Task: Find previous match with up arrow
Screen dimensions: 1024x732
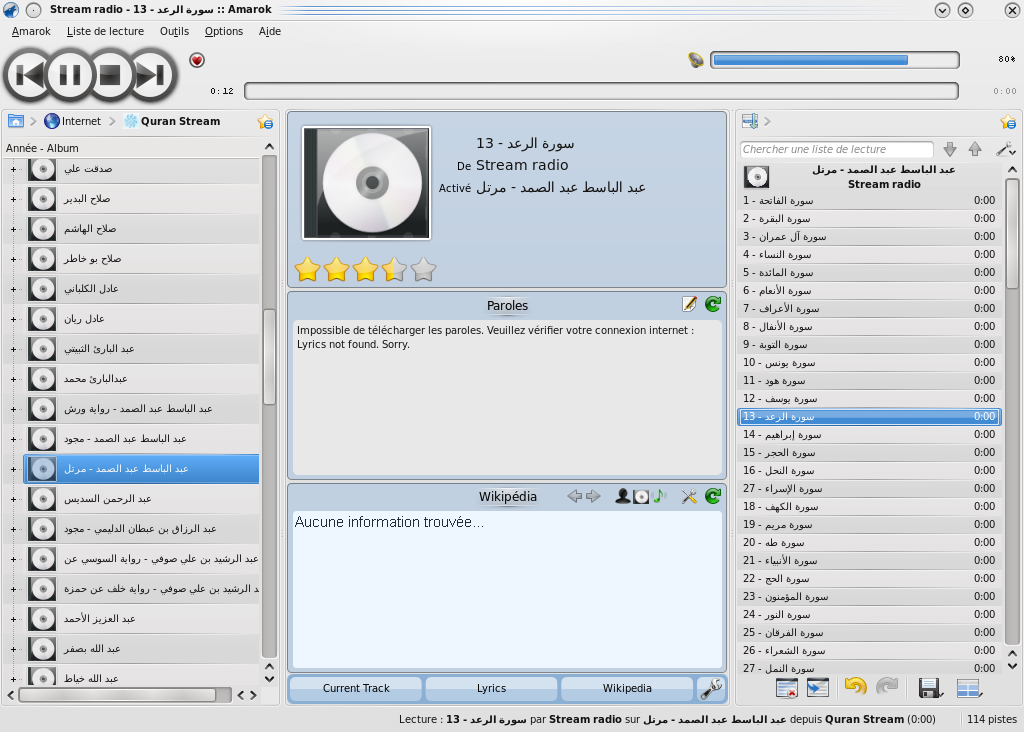Action: (975, 150)
